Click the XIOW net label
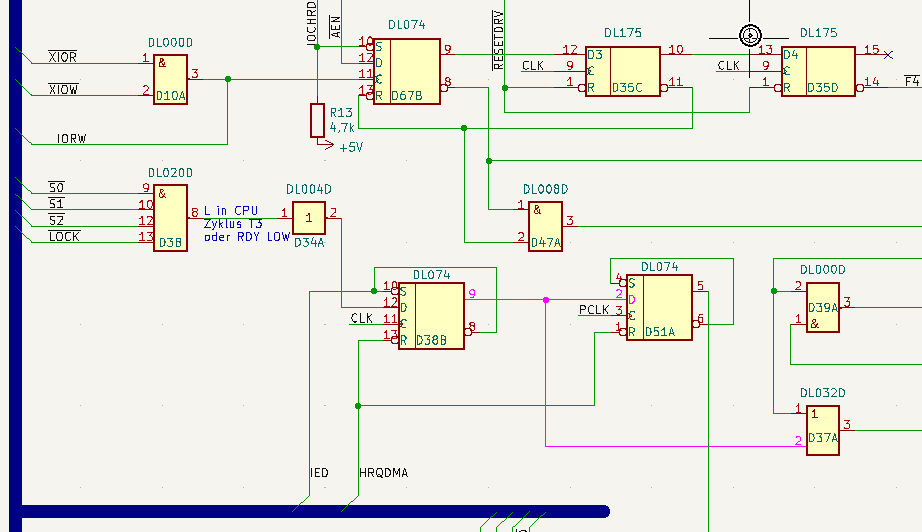The height and width of the screenshot is (532, 922). click(x=63, y=89)
